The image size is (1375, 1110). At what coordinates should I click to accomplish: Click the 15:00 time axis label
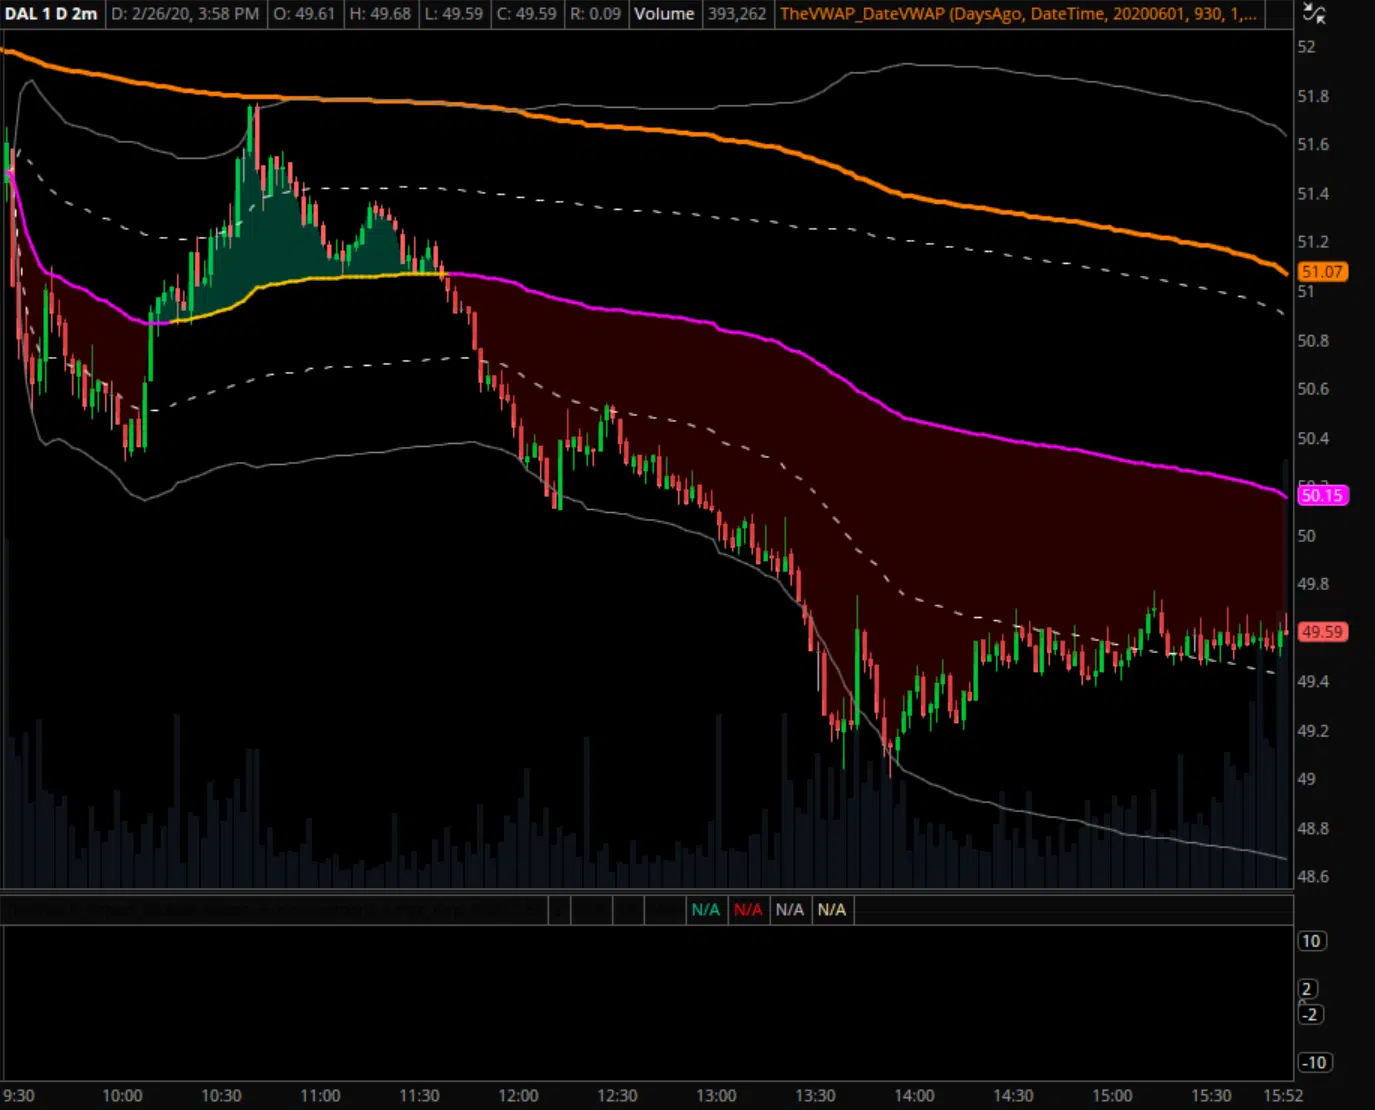(1112, 1096)
